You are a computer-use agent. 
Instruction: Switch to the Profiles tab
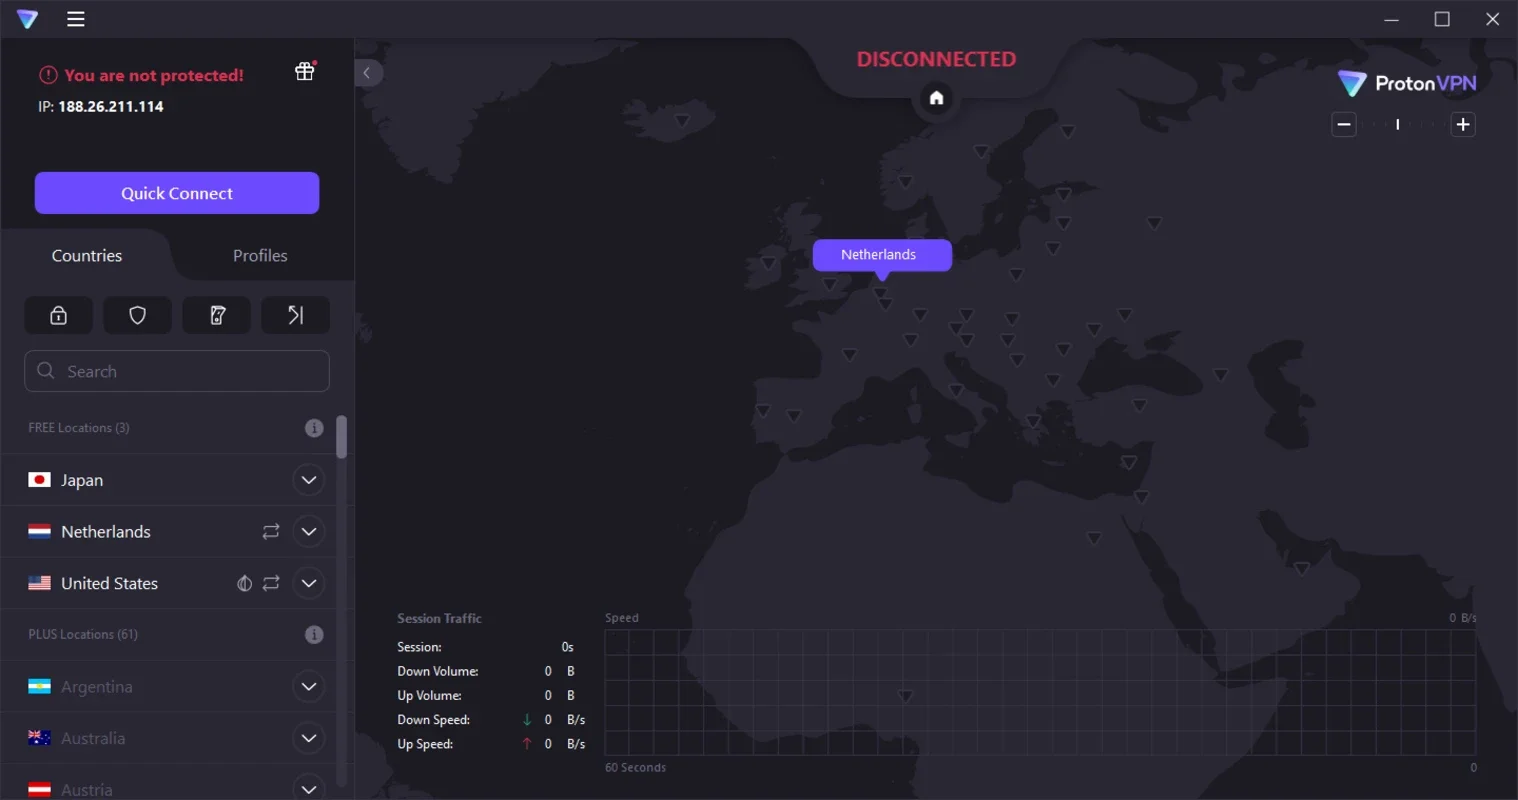[x=260, y=256]
